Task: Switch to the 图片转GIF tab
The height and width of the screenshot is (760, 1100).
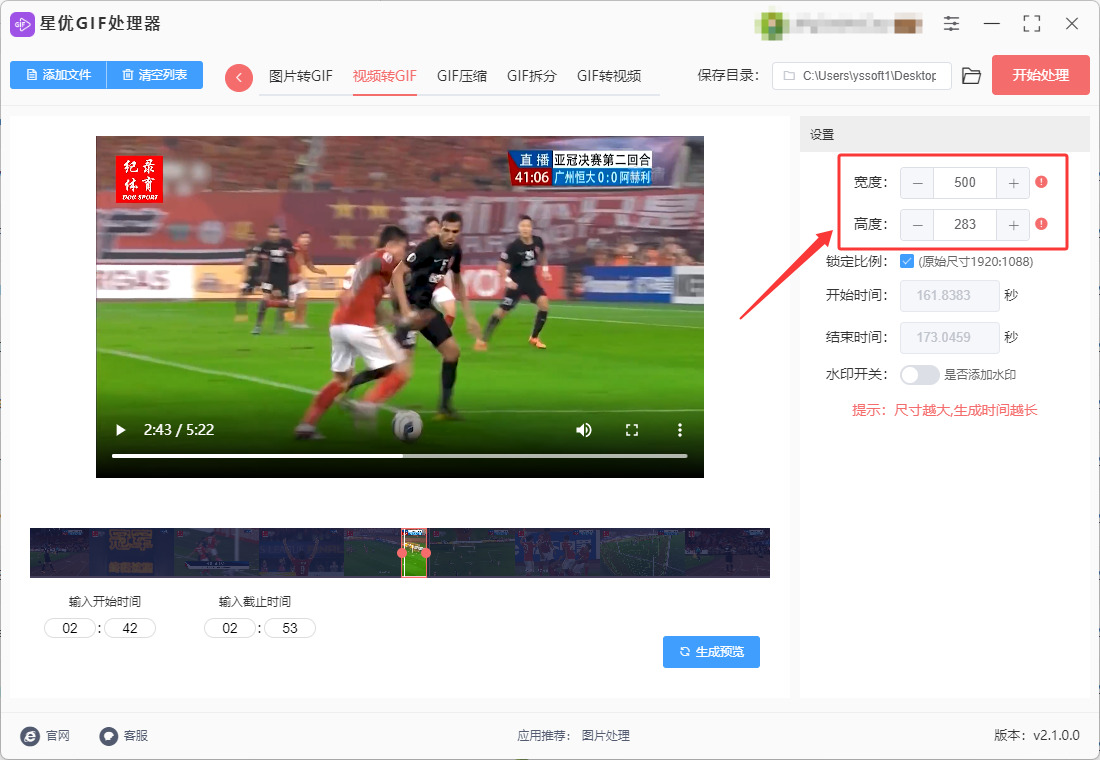Action: point(301,76)
